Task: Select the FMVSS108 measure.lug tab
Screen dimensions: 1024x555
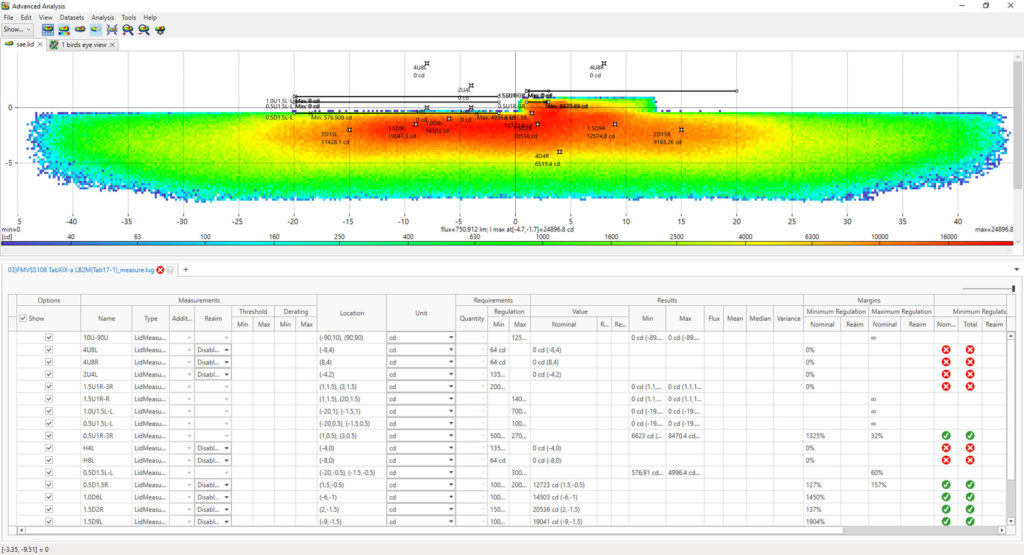Action: point(81,270)
